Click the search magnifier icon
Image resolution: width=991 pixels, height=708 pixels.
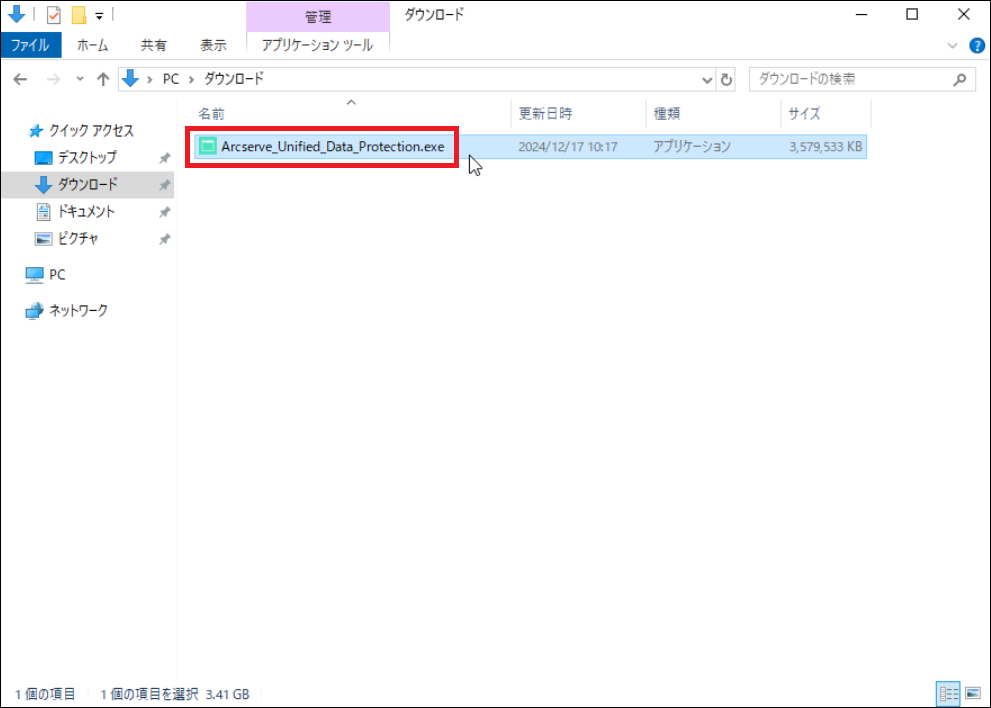pyautogui.click(x=959, y=80)
